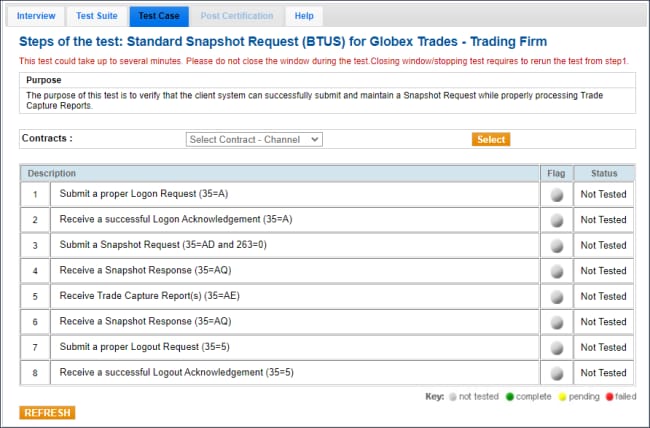Switch to the Interview tab
Viewport: 650px width, 428px height.
pyautogui.click(x=37, y=16)
